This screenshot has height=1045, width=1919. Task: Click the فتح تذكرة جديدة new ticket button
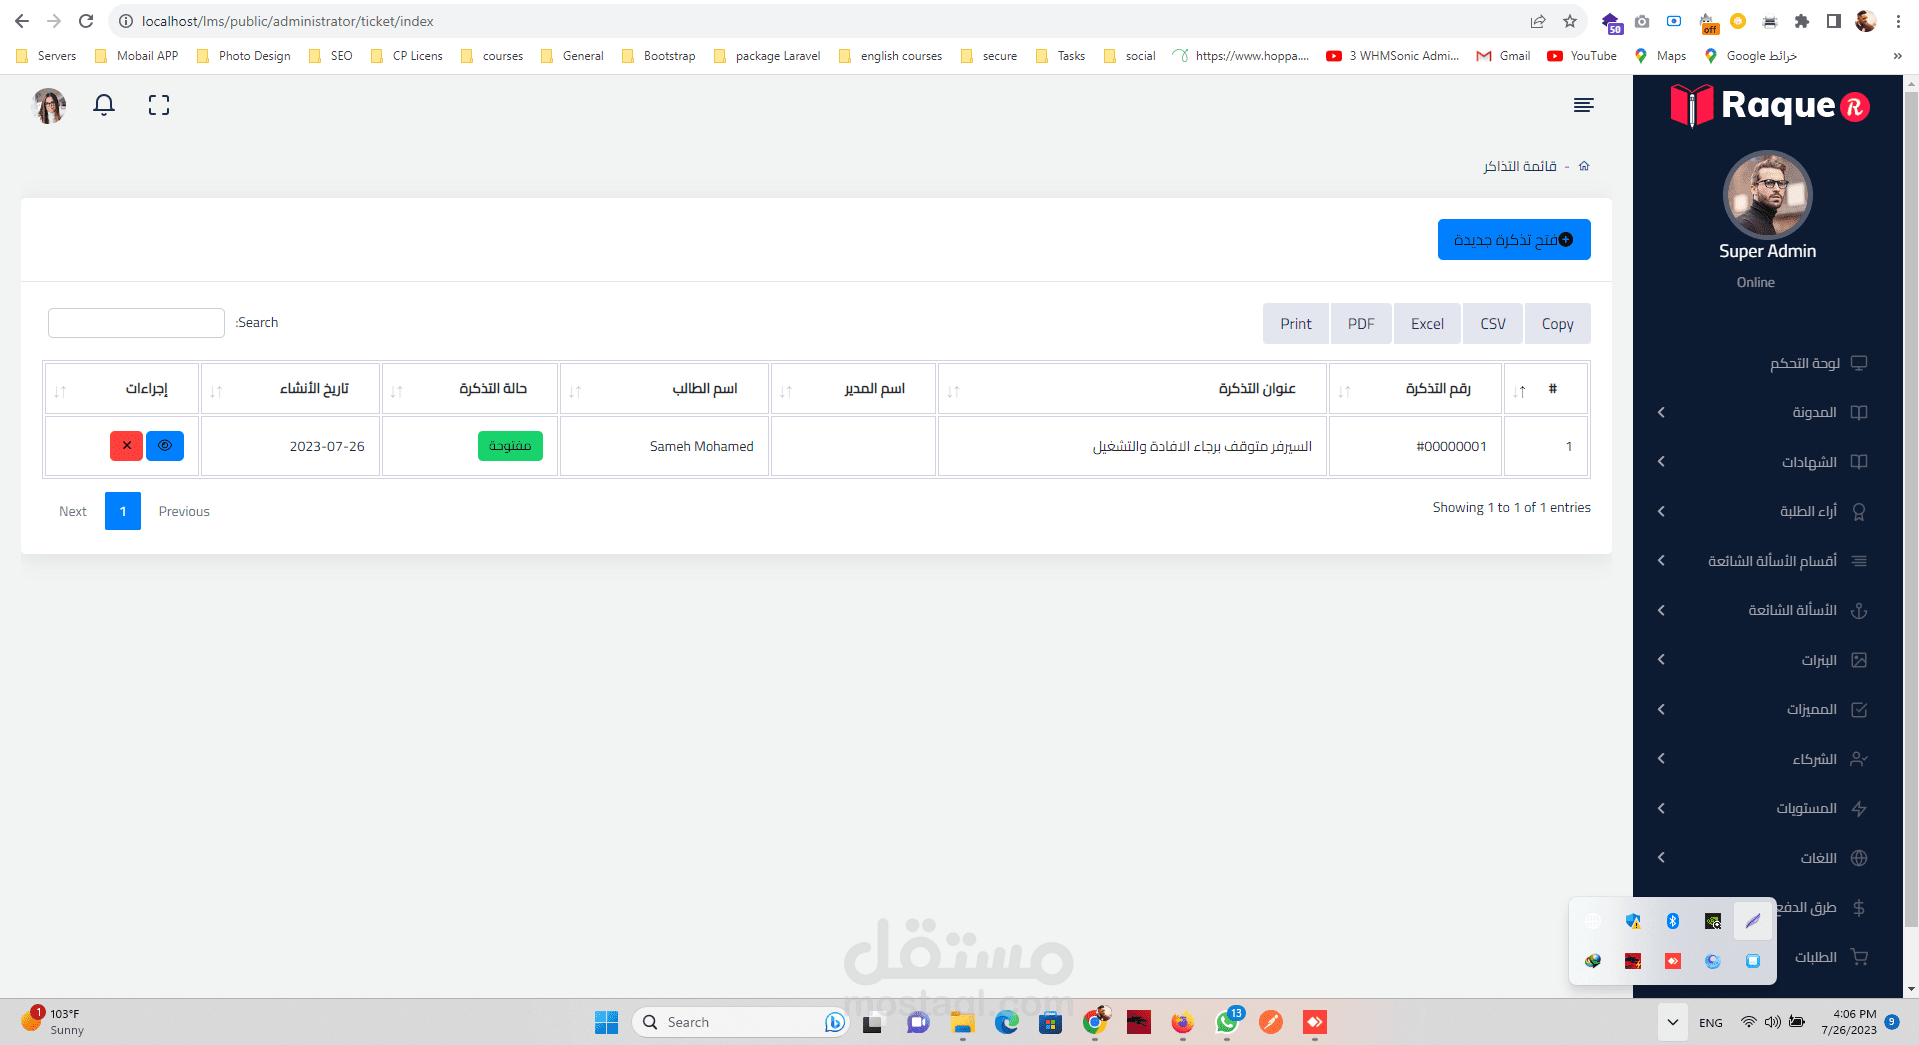(x=1514, y=240)
